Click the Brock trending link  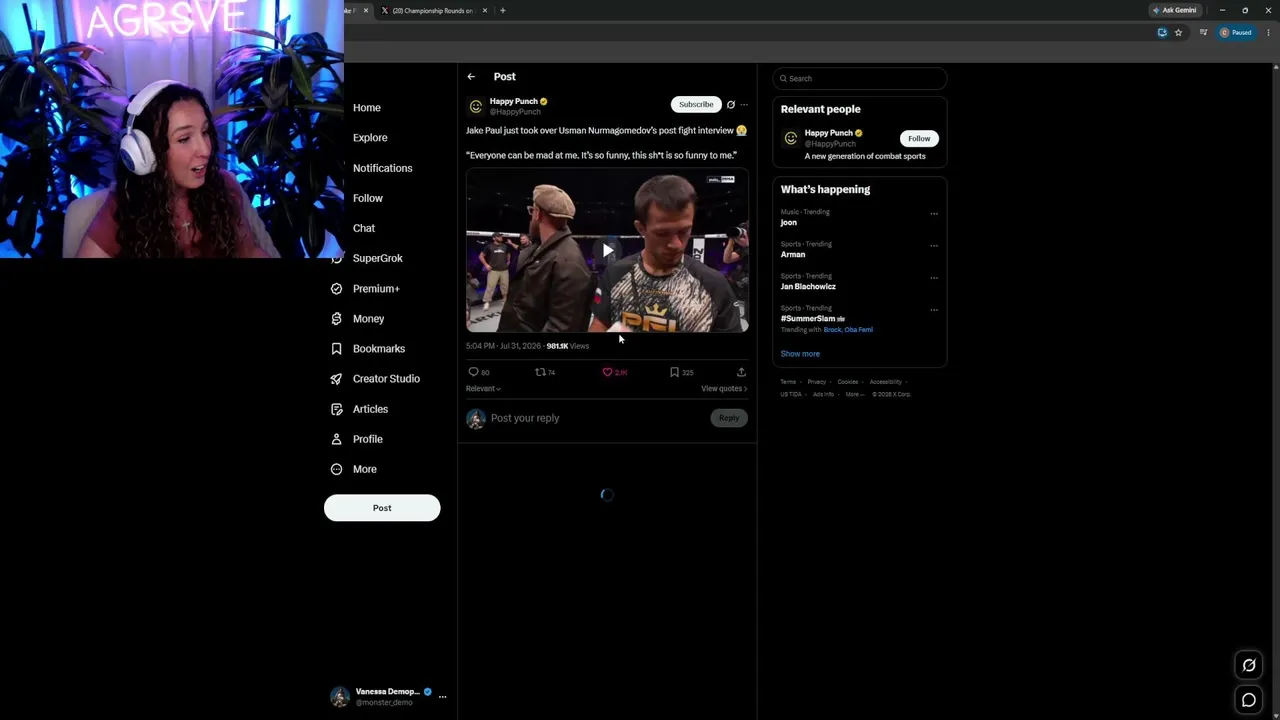(832, 330)
